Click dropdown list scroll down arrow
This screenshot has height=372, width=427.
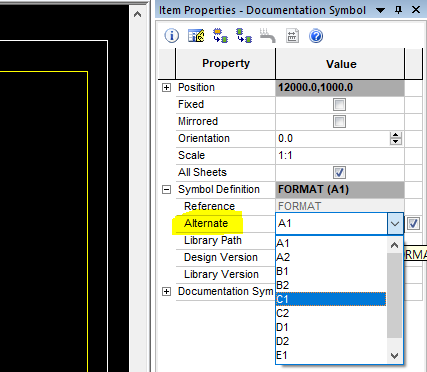tap(395, 356)
